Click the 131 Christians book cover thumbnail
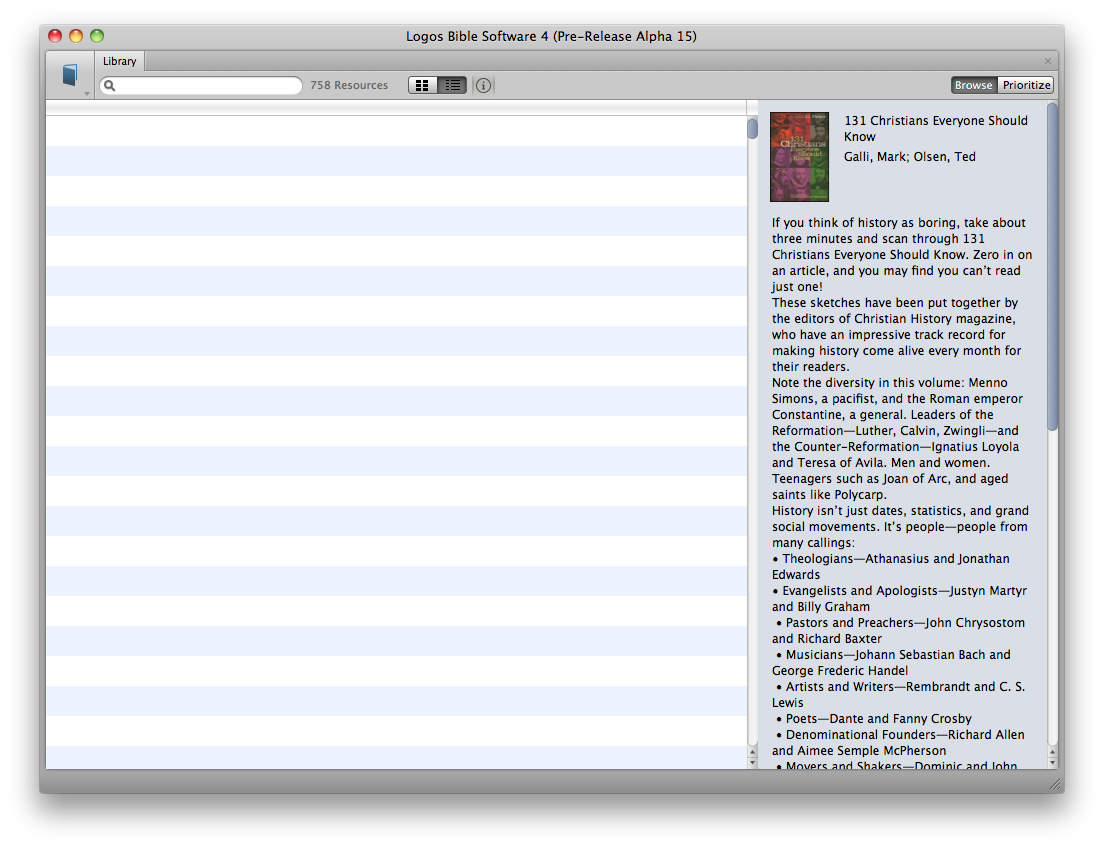The width and height of the screenshot is (1104, 848). [799, 157]
